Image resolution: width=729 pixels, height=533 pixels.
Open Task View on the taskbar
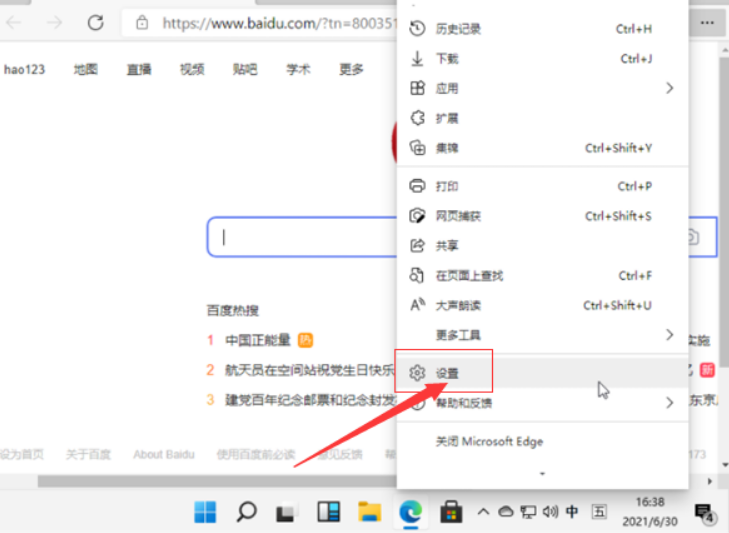click(x=287, y=513)
